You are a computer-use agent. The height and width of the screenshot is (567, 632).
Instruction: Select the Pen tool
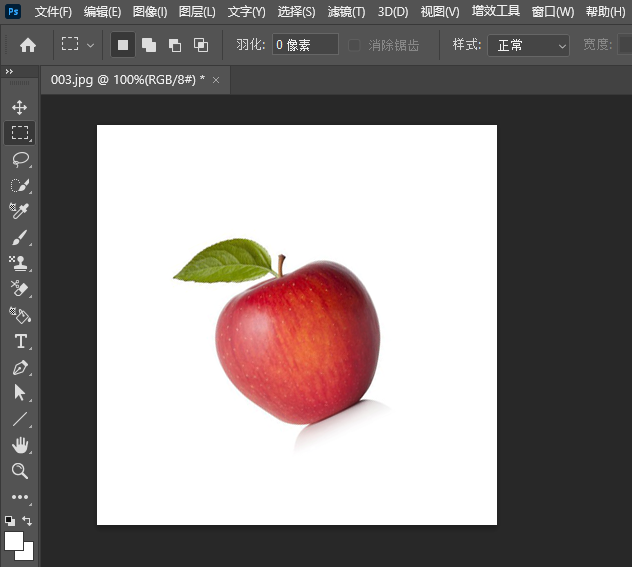pyautogui.click(x=19, y=367)
